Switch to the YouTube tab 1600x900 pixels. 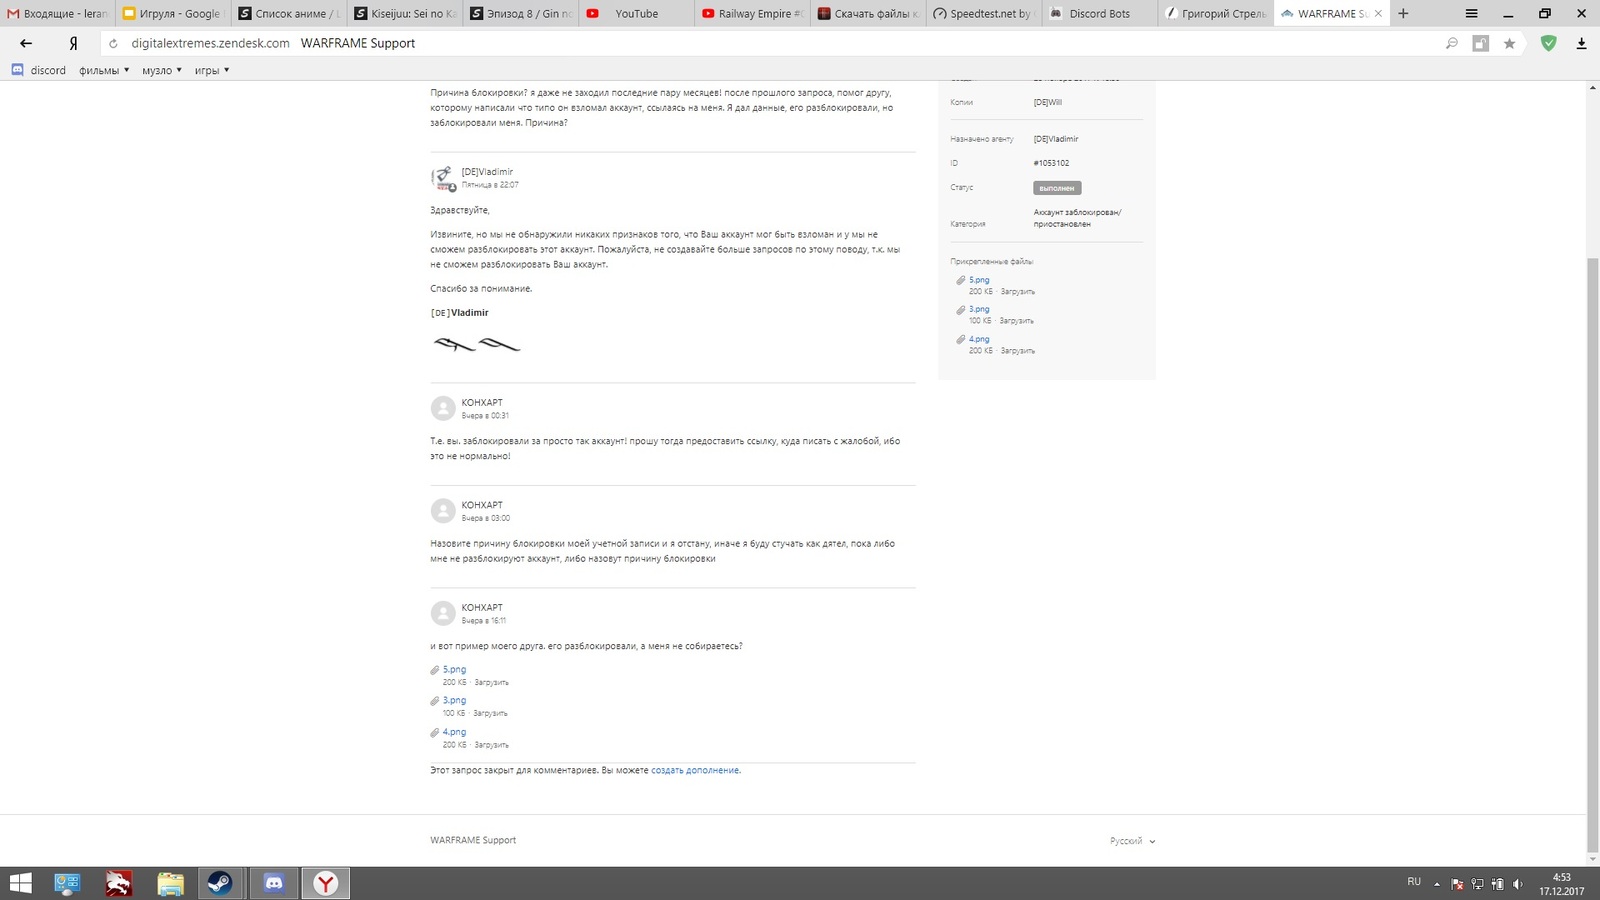click(636, 13)
